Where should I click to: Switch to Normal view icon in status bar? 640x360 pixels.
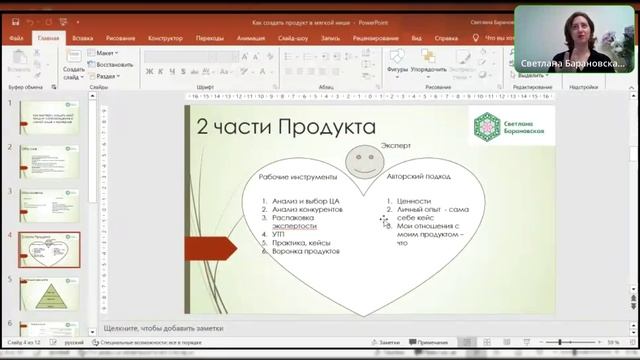(x=467, y=342)
